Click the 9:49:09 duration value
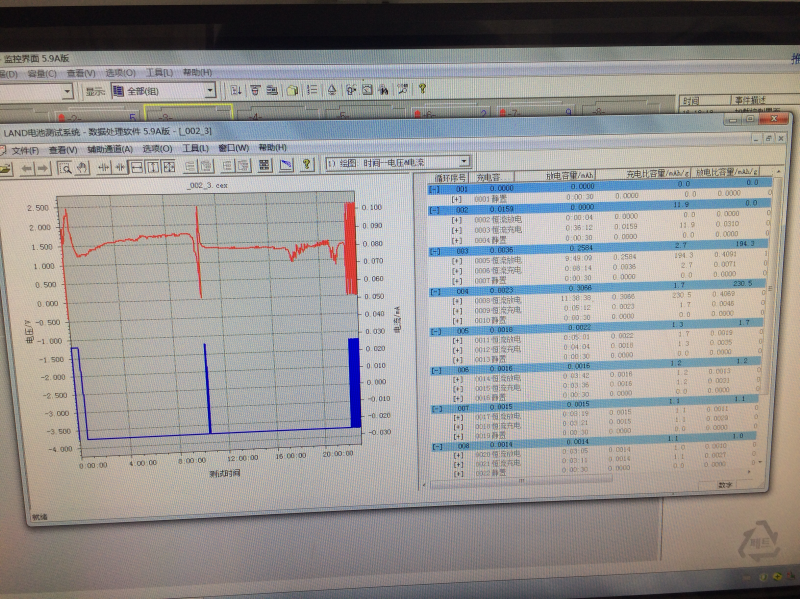 (x=580, y=258)
